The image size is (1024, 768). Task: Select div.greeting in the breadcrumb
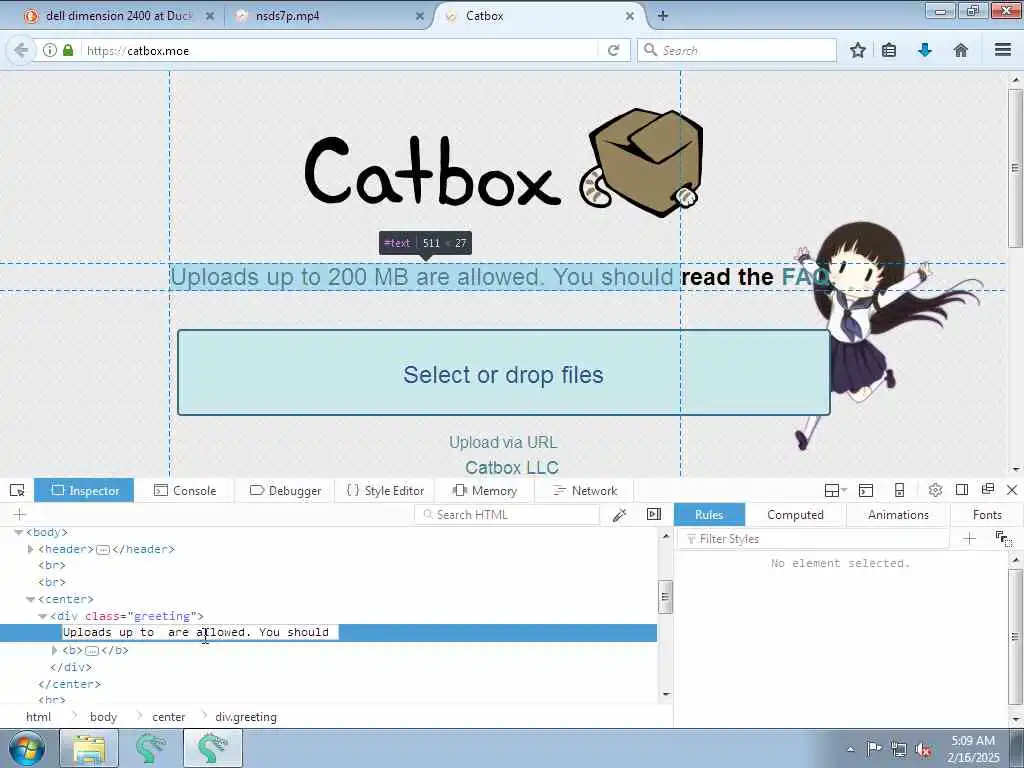pos(246,717)
